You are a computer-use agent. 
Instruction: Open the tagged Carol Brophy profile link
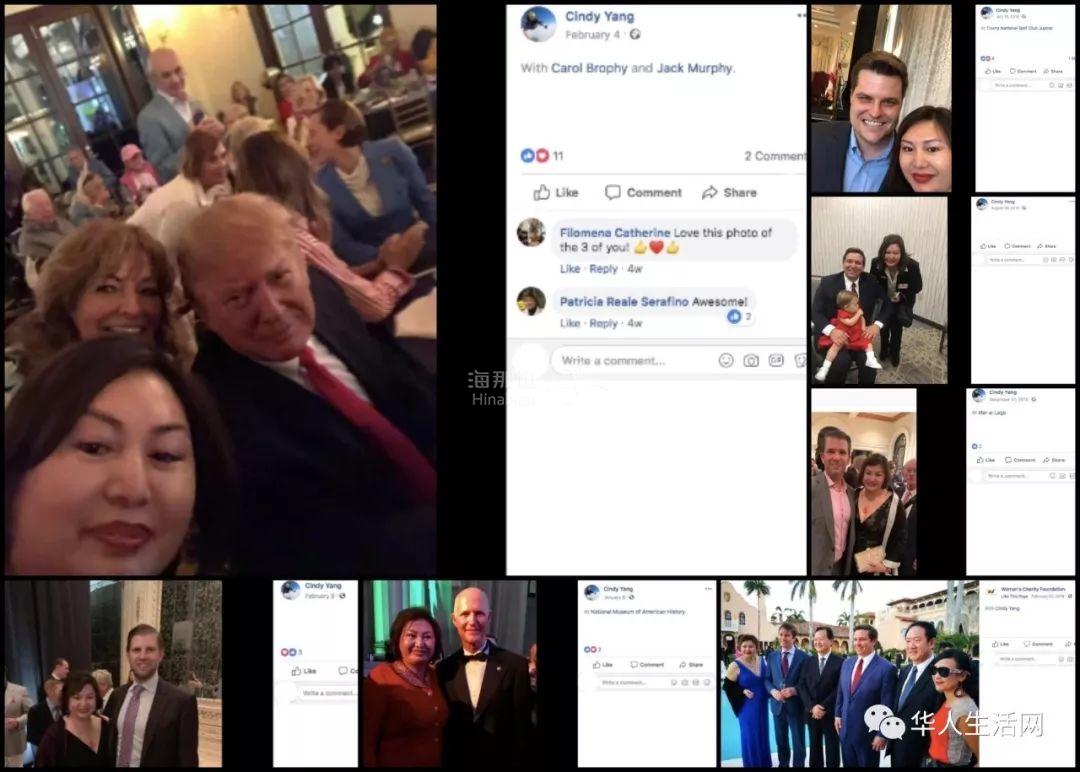pyautogui.click(x=589, y=68)
